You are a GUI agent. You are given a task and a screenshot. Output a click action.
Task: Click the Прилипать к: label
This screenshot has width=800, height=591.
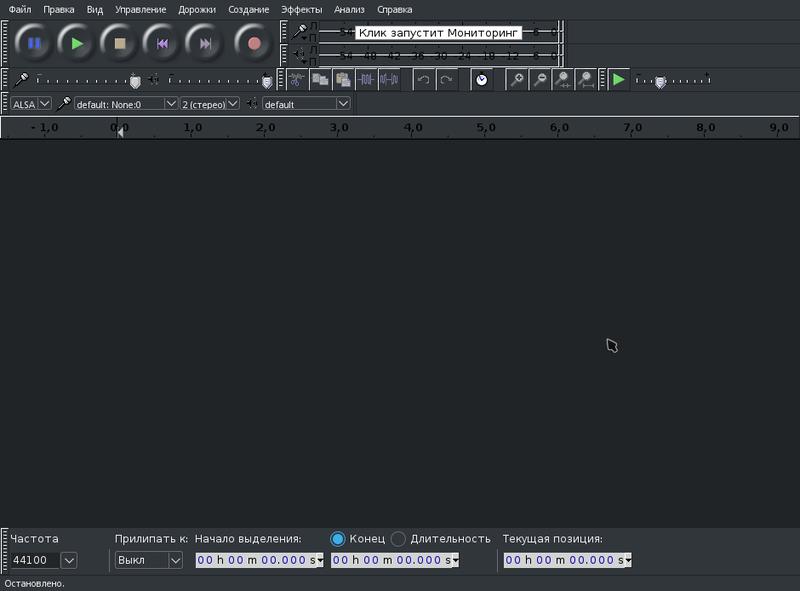tap(151, 539)
